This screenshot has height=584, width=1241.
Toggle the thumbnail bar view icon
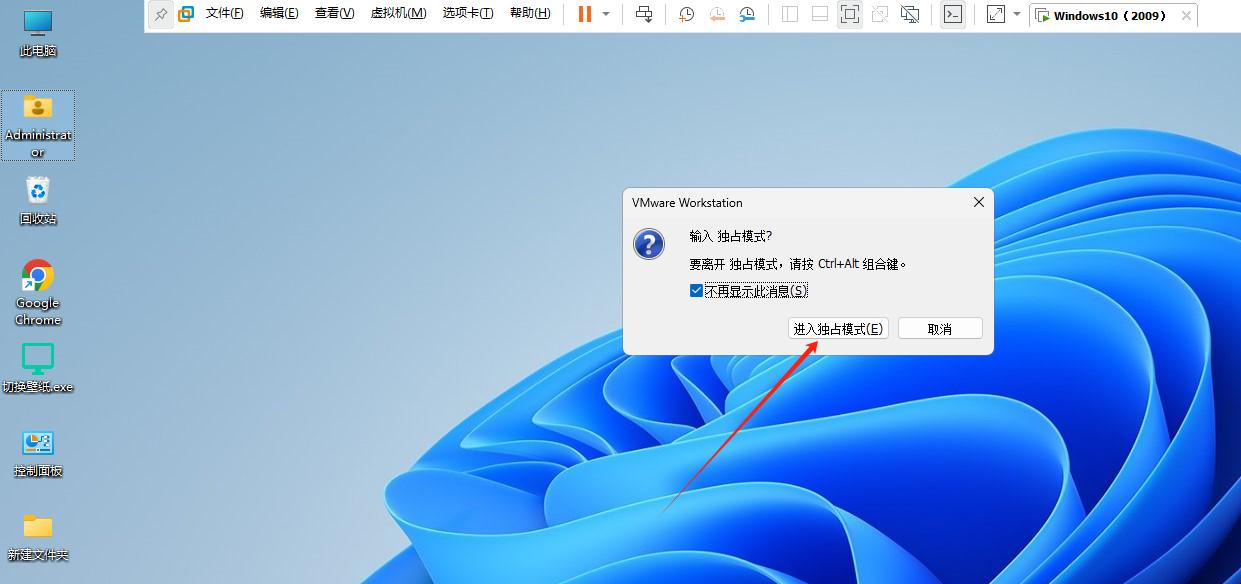tap(819, 14)
